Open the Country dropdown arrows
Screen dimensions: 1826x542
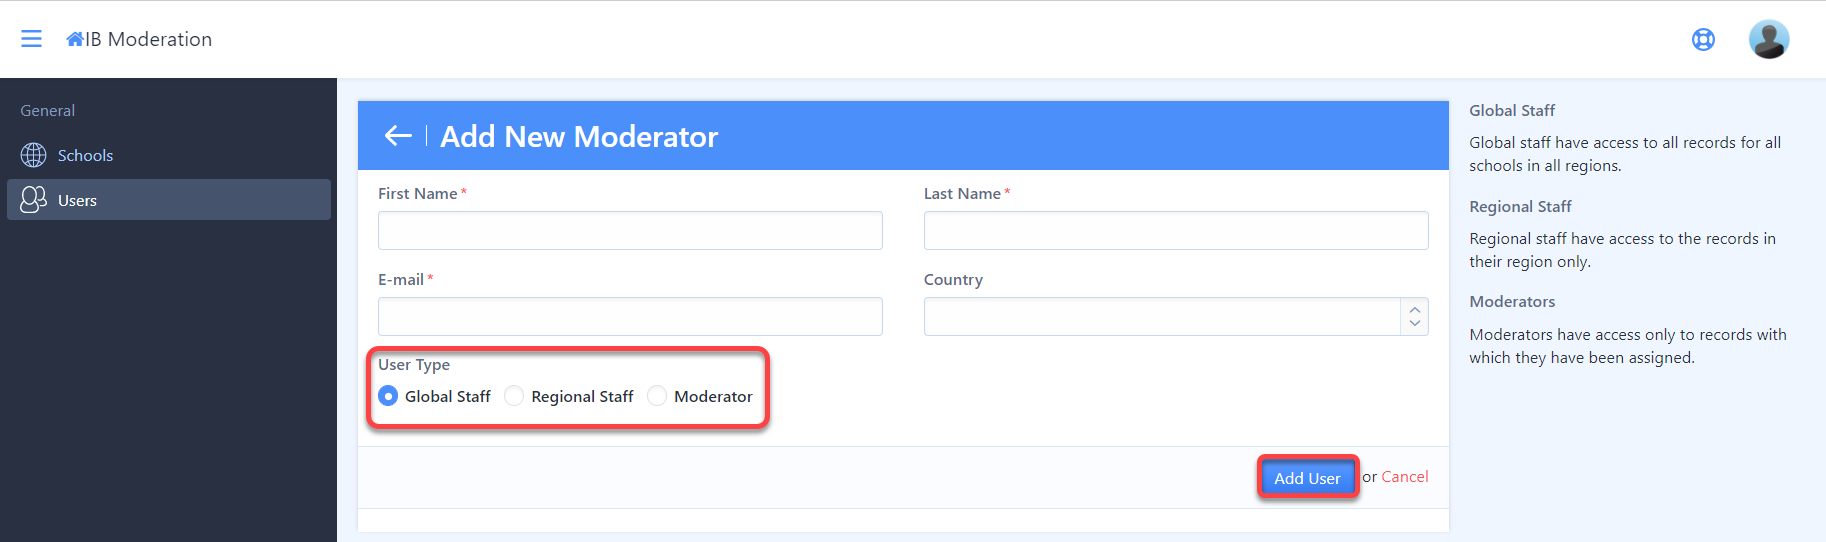point(1414,316)
